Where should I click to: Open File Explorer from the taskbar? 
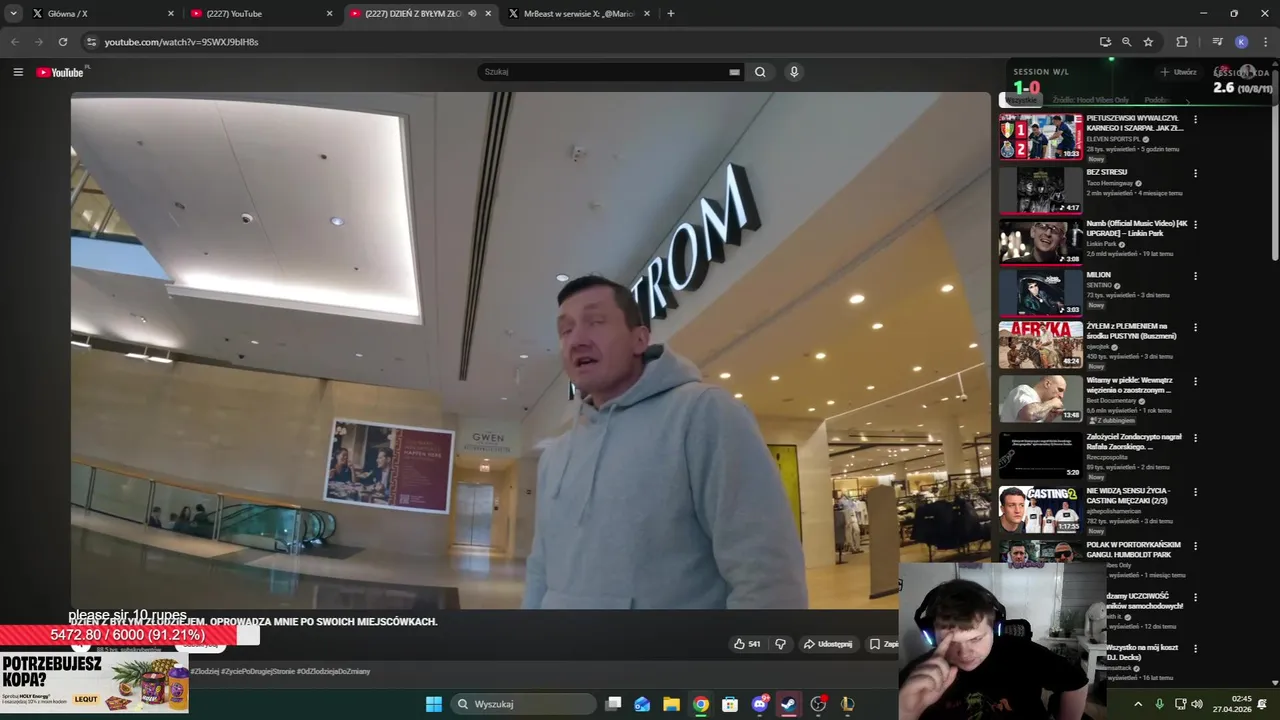pos(671,704)
